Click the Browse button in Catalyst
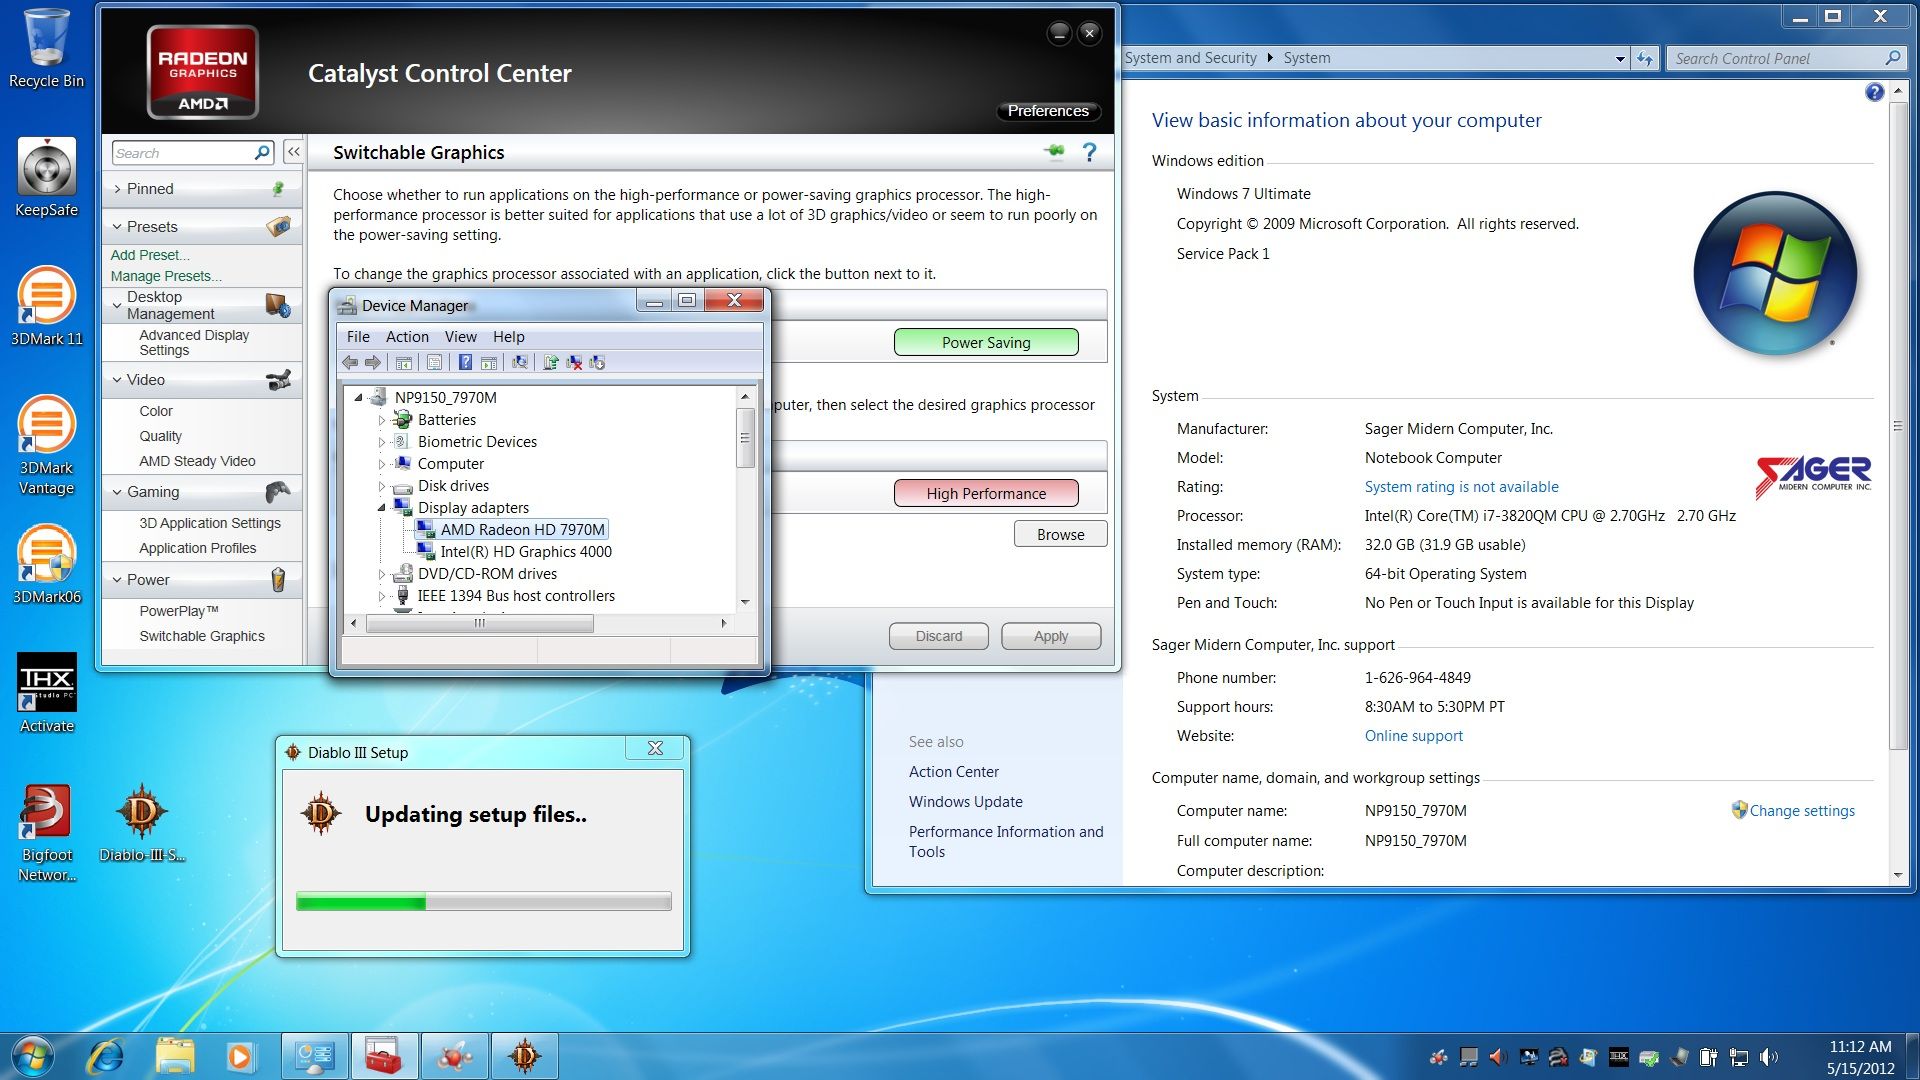The height and width of the screenshot is (1080, 1920). tap(1060, 534)
